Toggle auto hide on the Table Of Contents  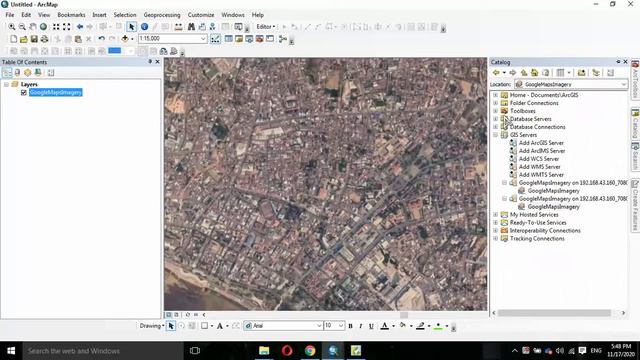(x=150, y=62)
